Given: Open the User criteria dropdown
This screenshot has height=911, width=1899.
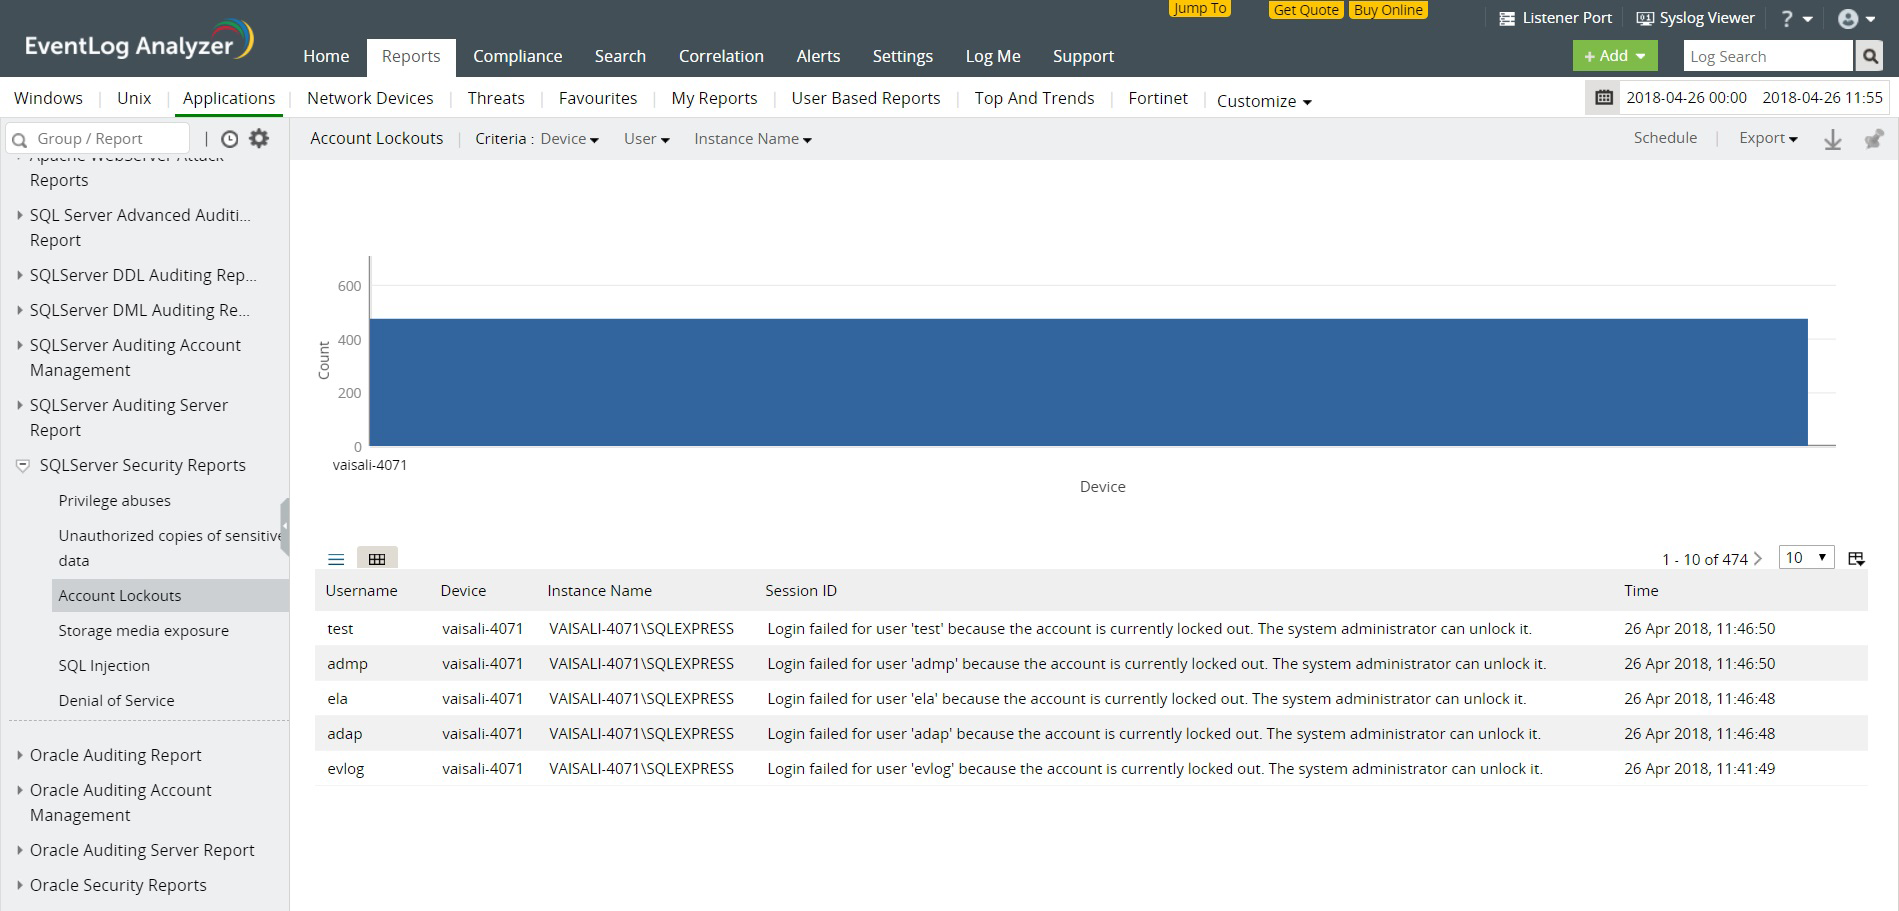Looking at the screenshot, I should [646, 139].
